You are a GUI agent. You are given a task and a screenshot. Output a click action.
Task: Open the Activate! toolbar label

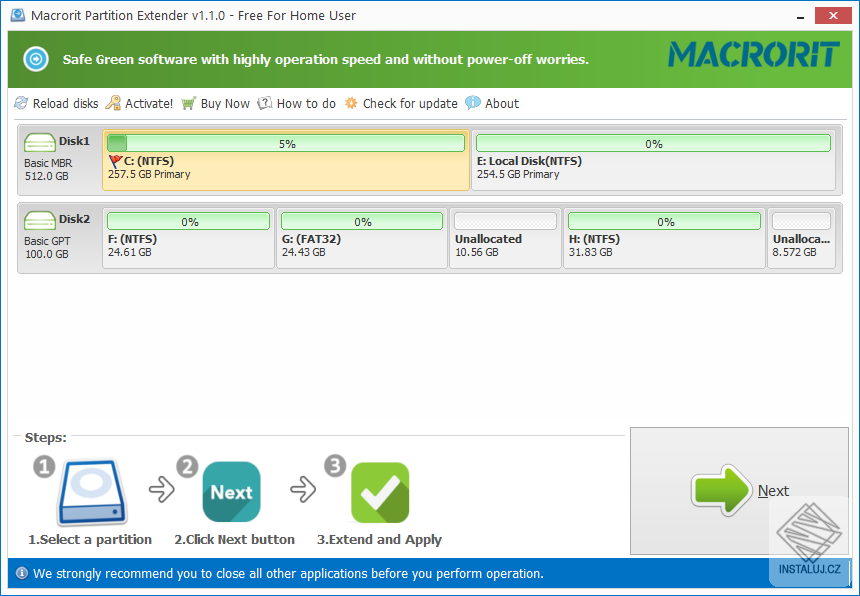pyautogui.click(x=149, y=104)
